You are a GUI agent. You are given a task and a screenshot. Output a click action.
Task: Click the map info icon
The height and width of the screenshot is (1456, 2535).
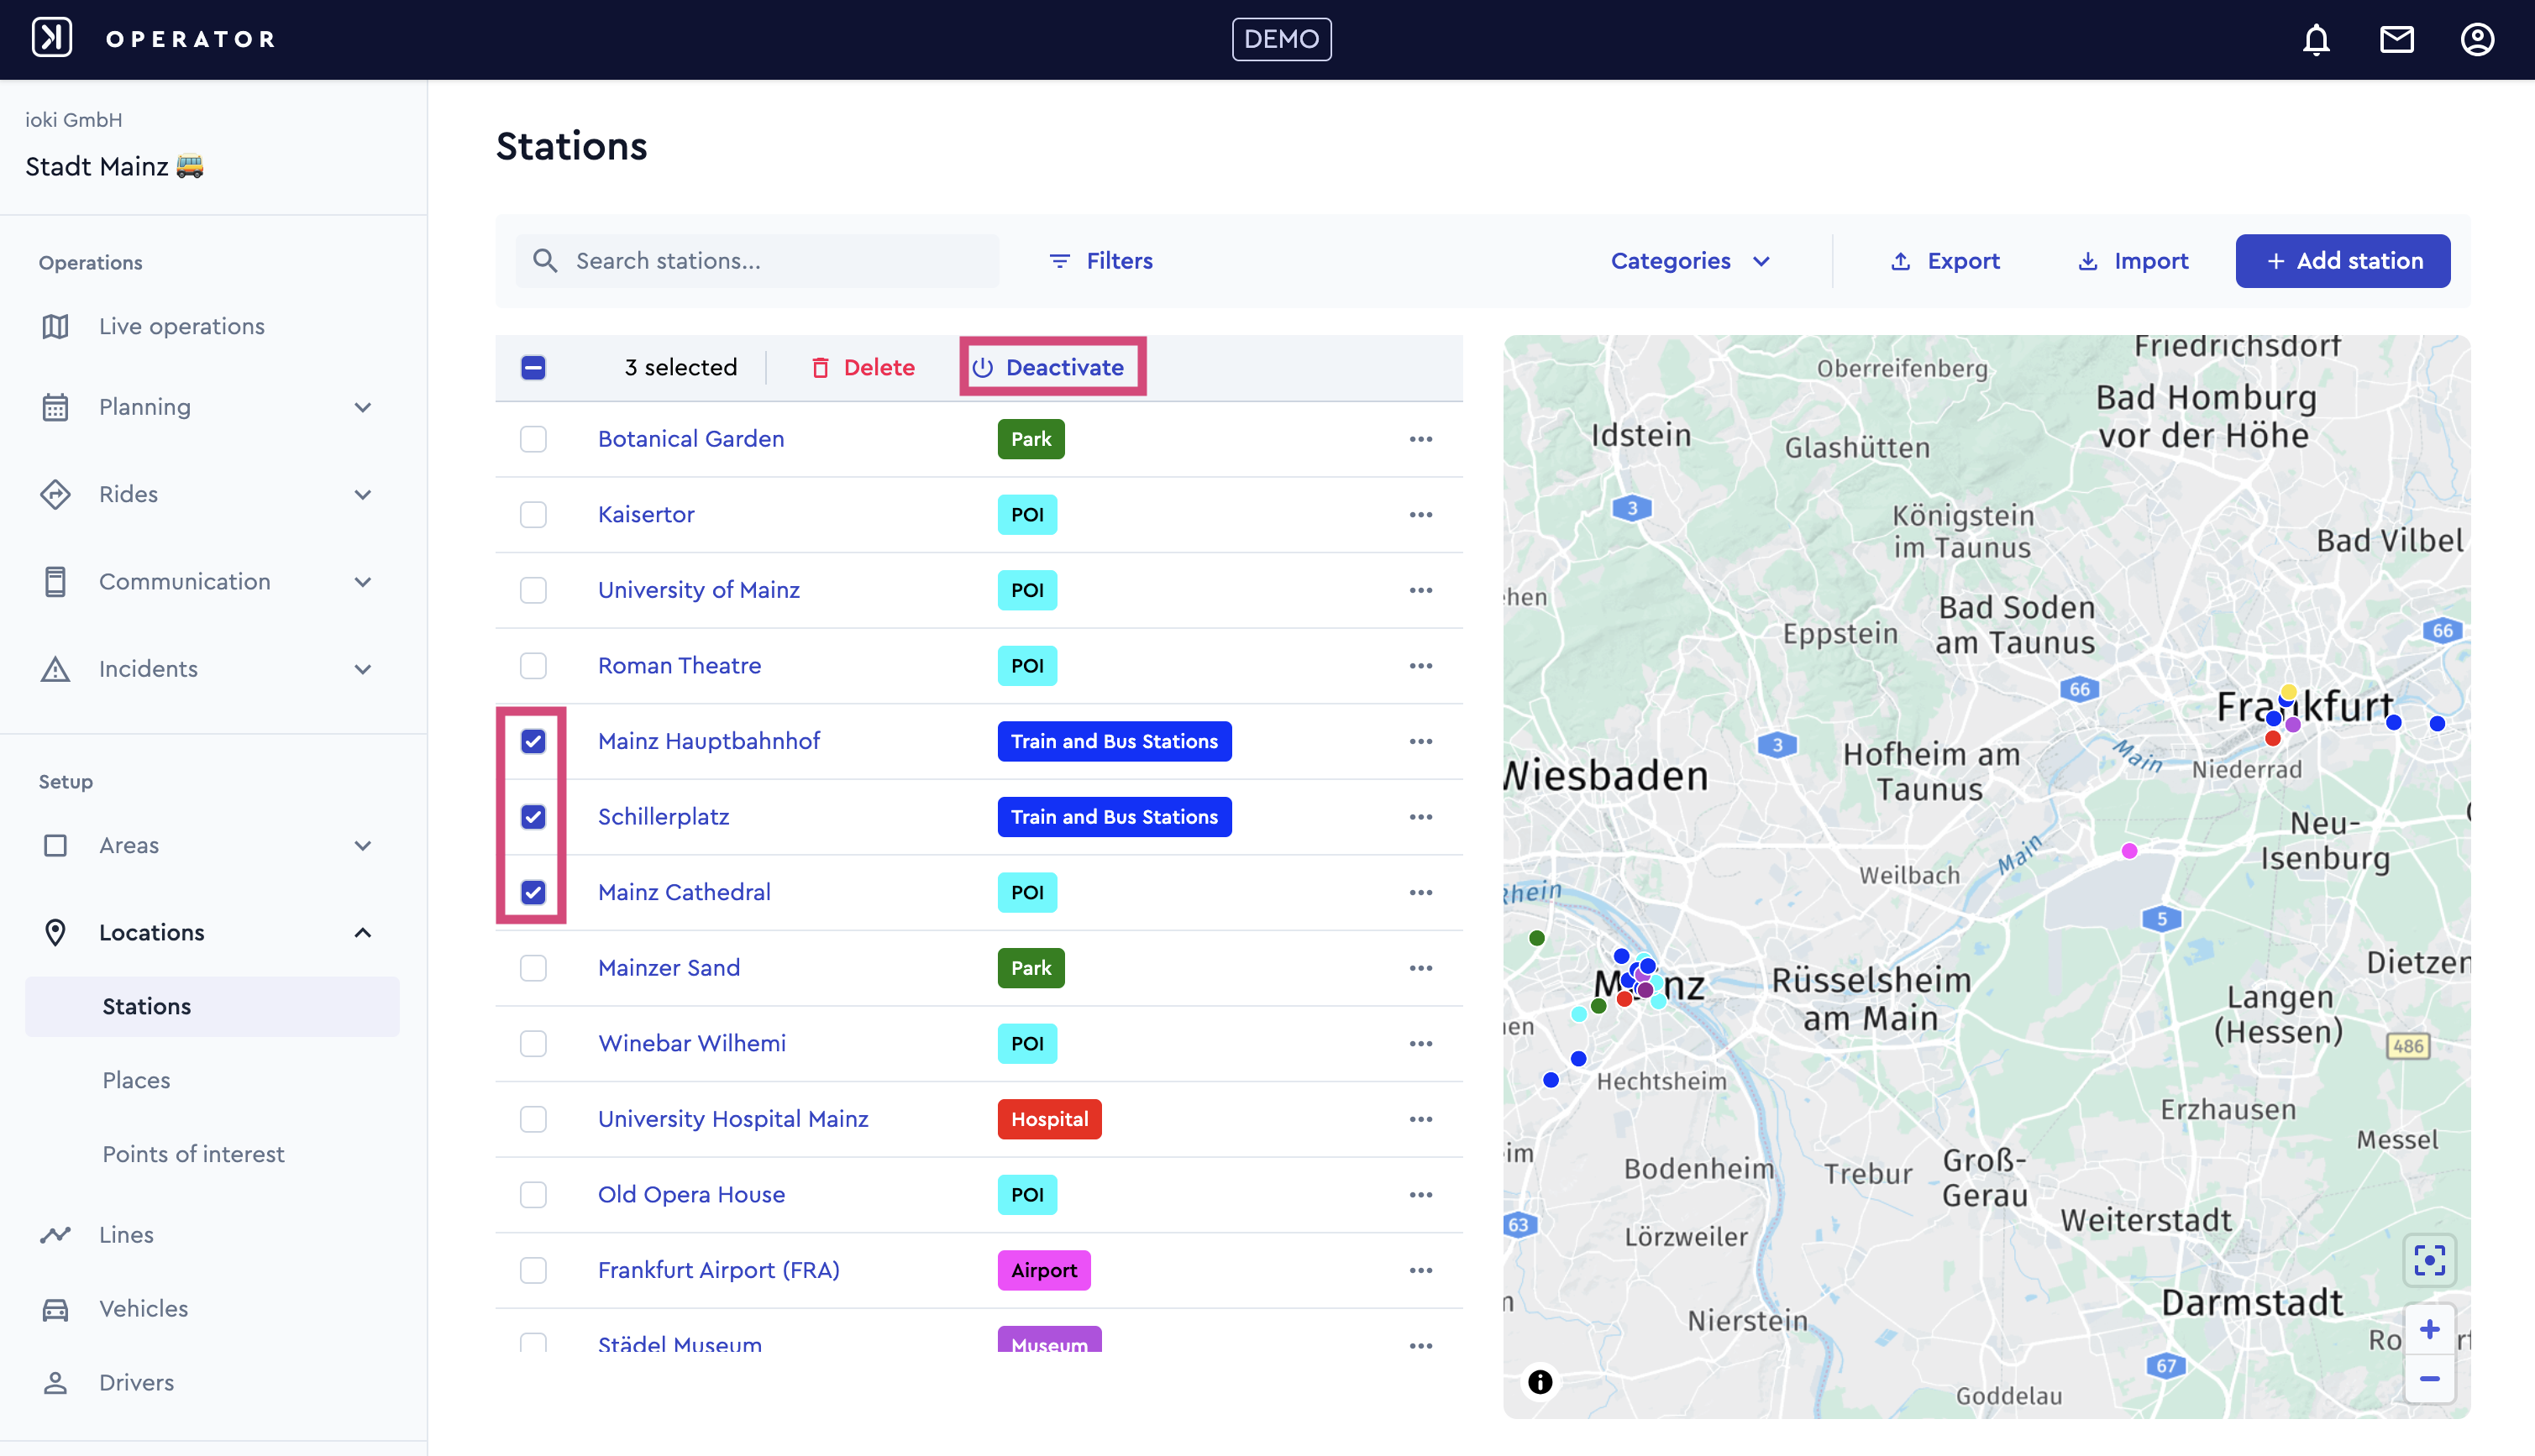click(1540, 1382)
